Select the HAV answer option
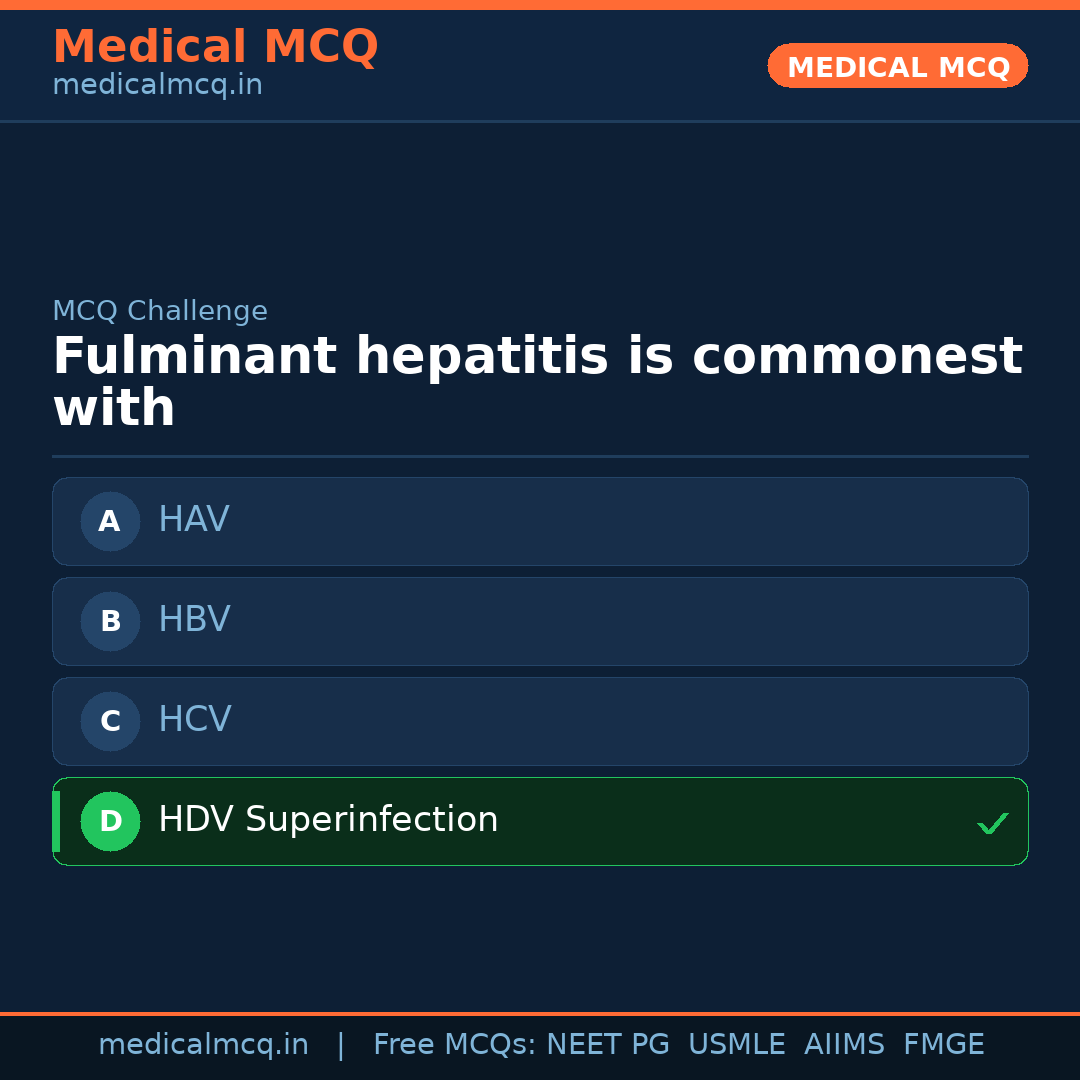 540,521
